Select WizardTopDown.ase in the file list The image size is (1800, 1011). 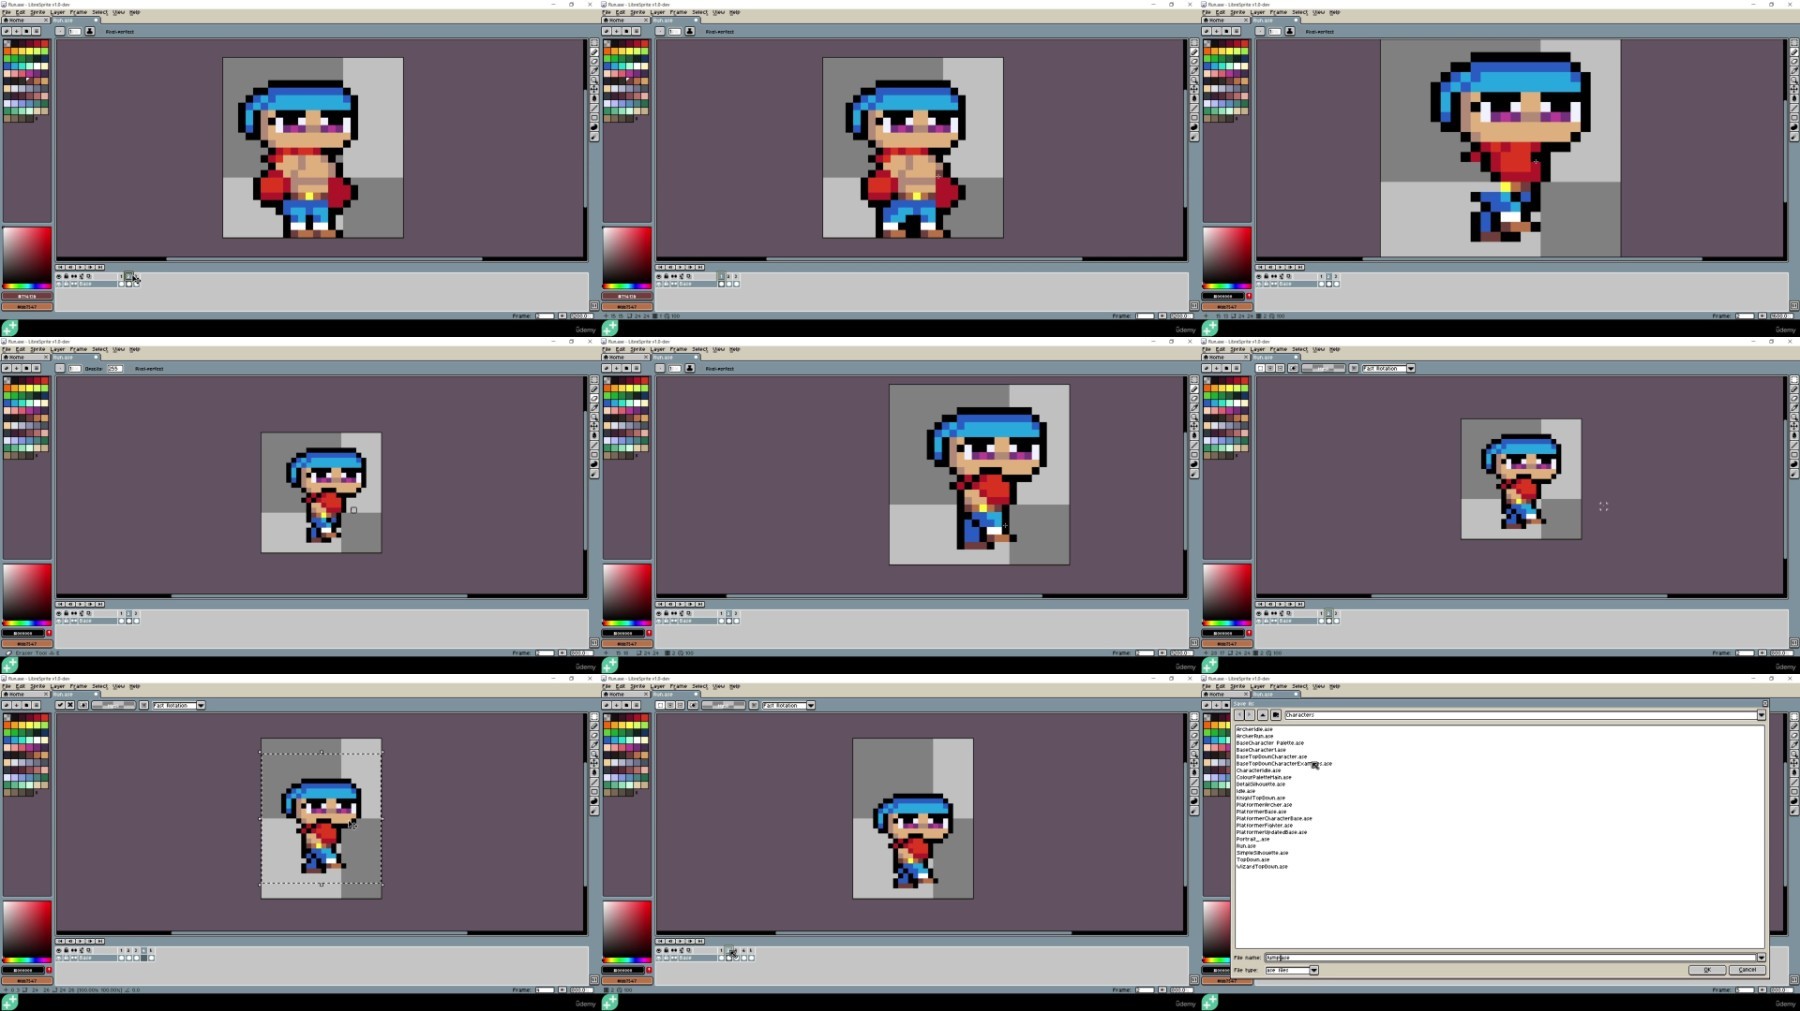point(1262,867)
